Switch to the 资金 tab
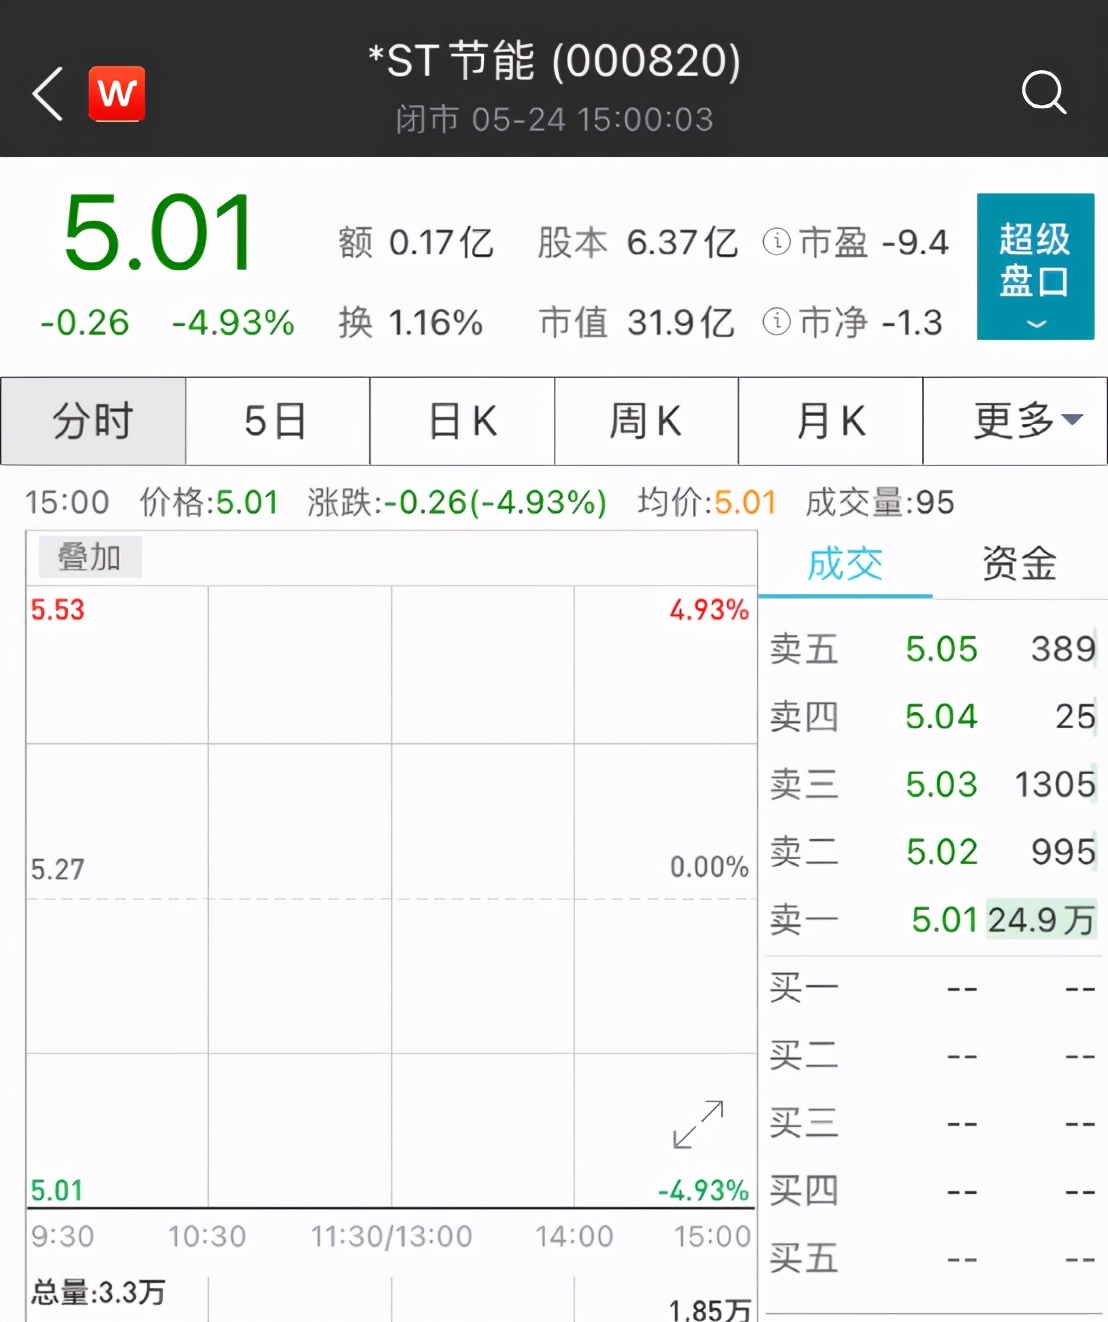Image resolution: width=1108 pixels, height=1322 pixels. click(1019, 565)
